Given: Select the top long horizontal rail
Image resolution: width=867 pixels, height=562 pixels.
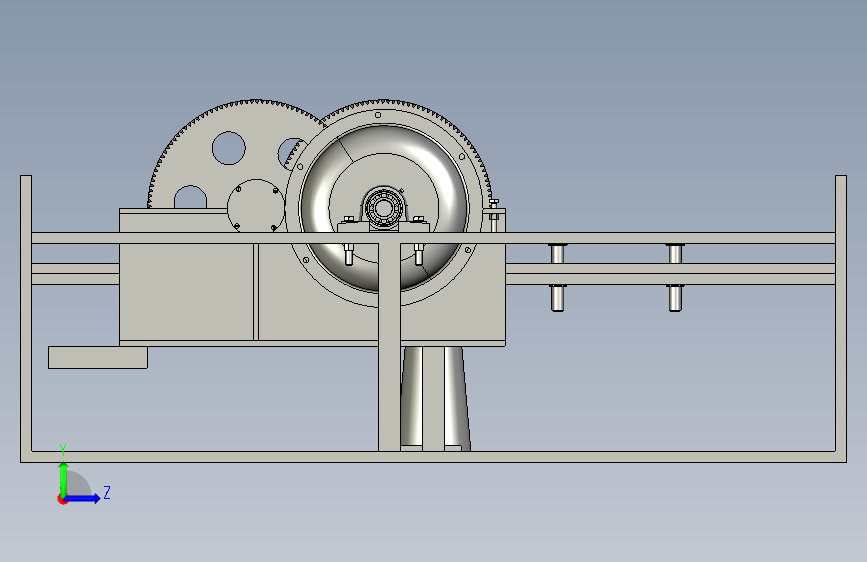Looking at the screenshot, I should (433, 238).
